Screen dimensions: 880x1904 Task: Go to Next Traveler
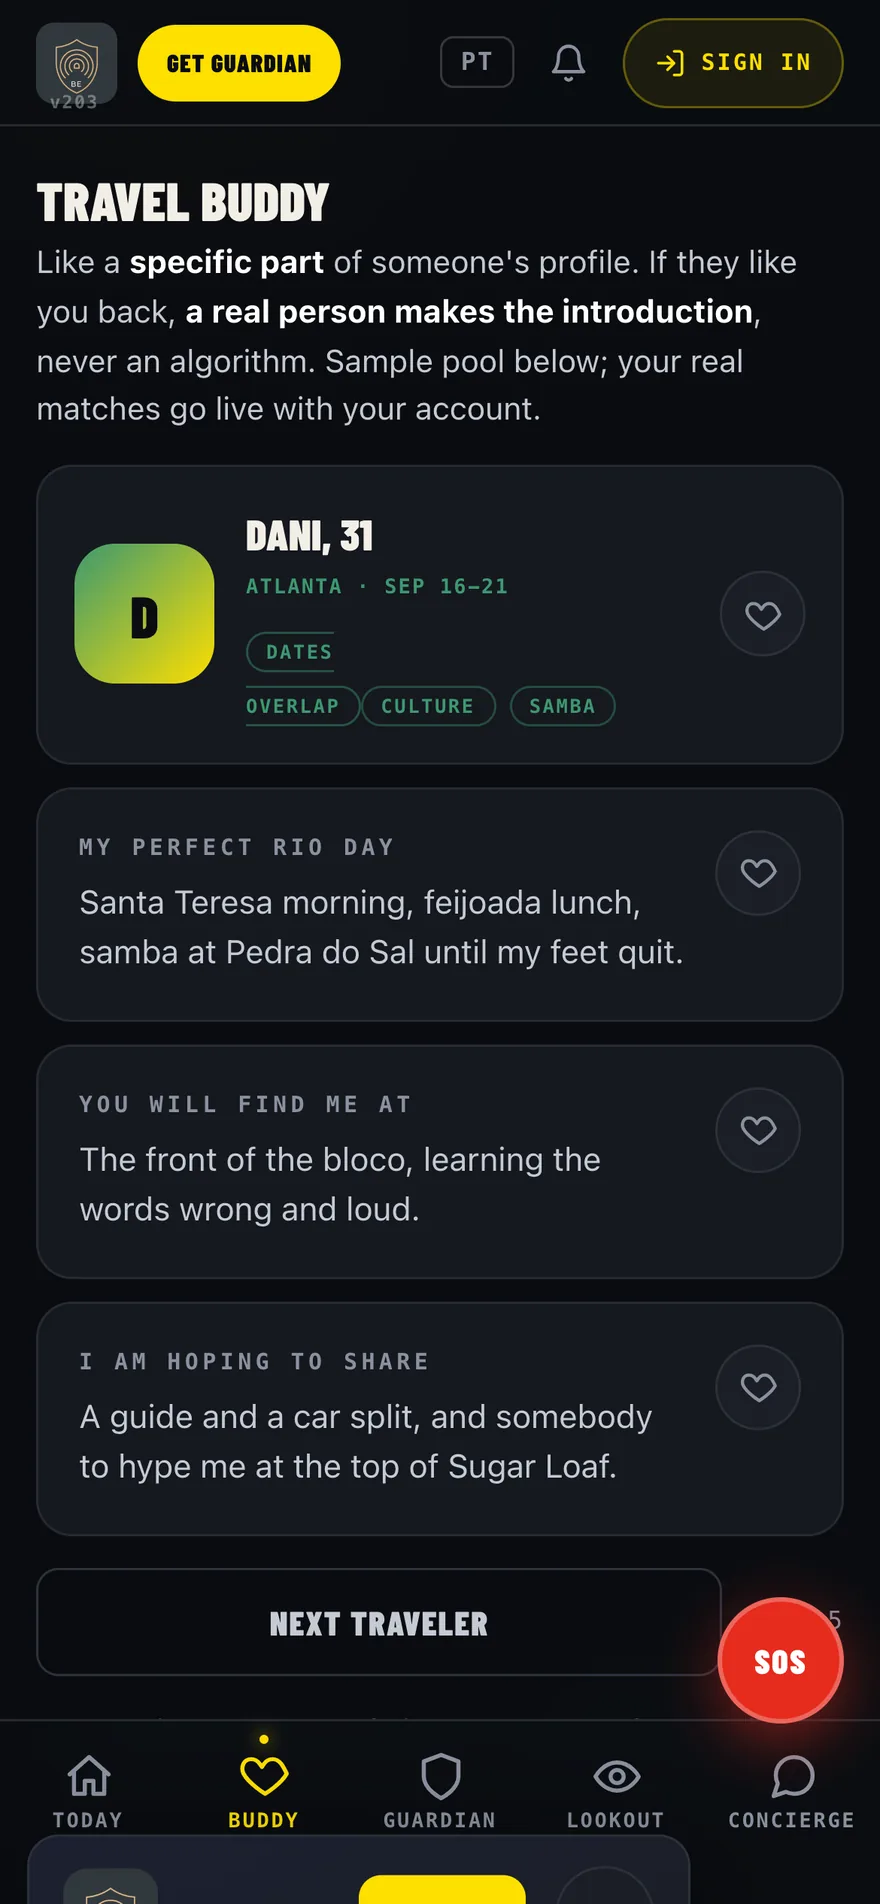(x=379, y=1622)
